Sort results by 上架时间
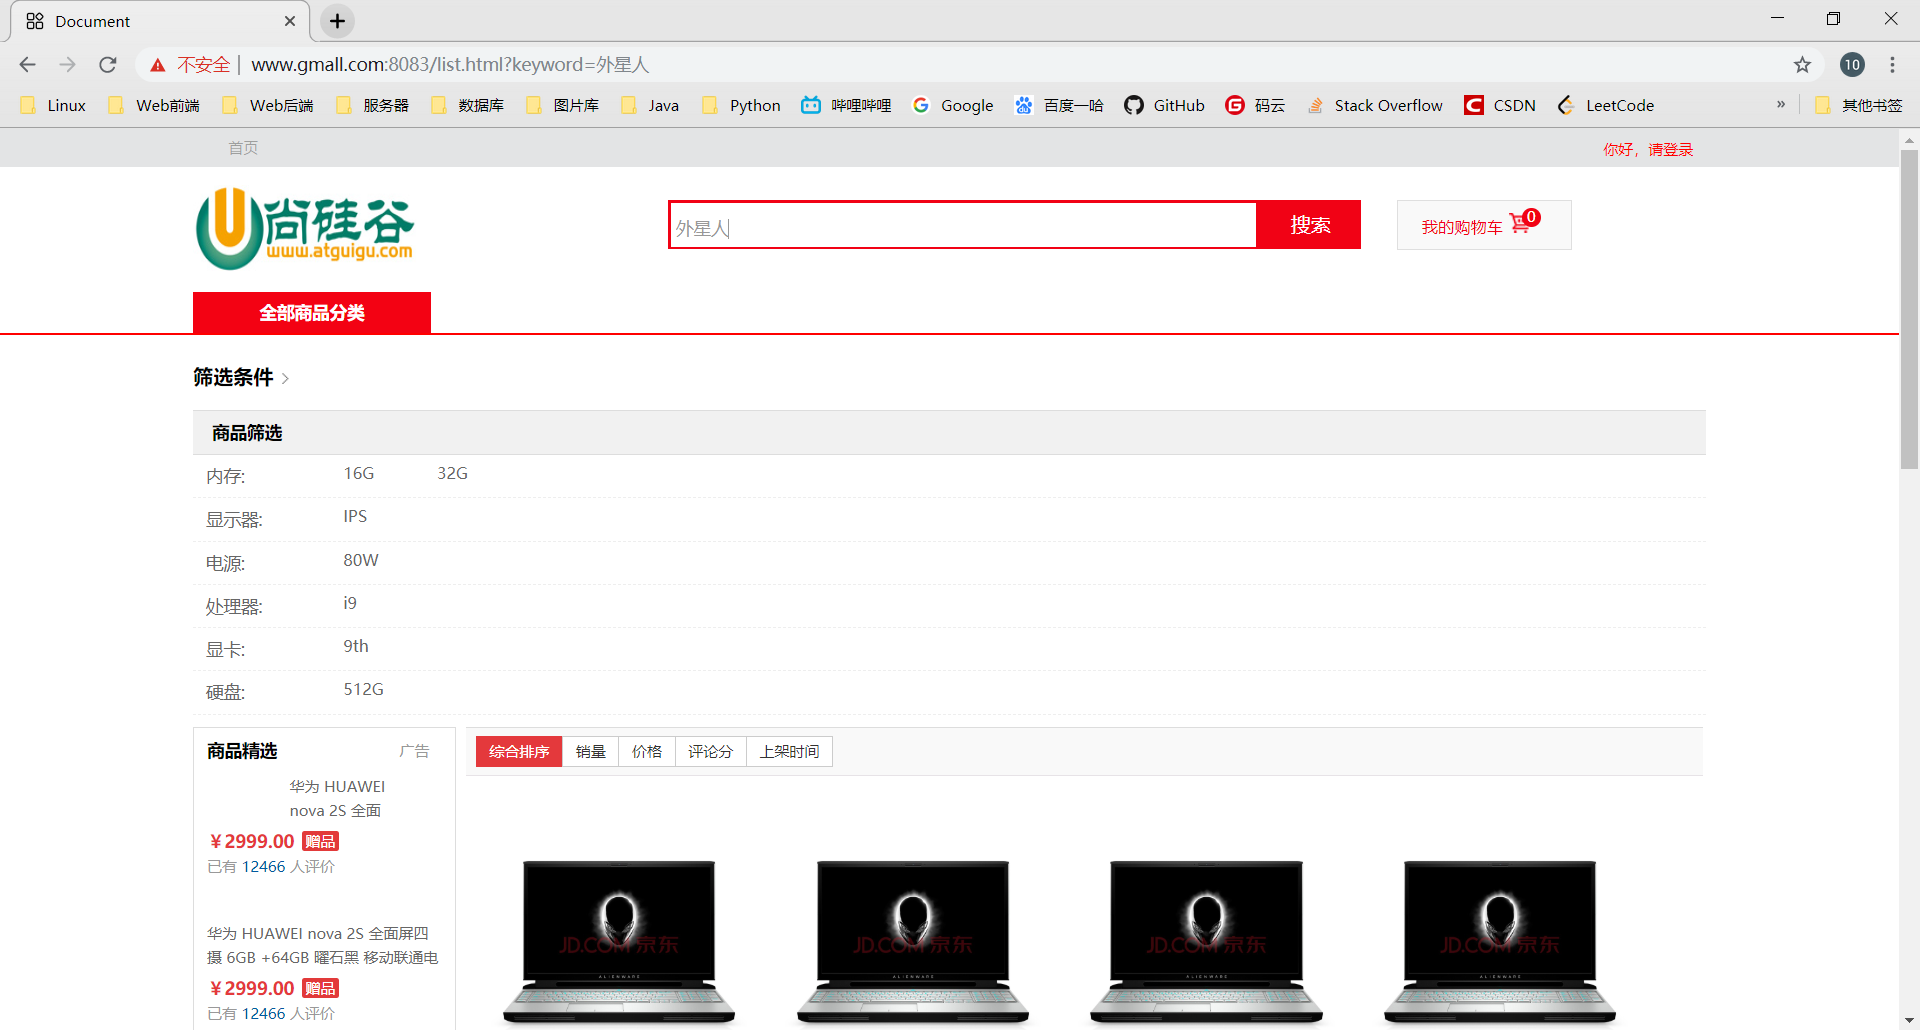This screenshot has width=1920, height=1030. 790,752
